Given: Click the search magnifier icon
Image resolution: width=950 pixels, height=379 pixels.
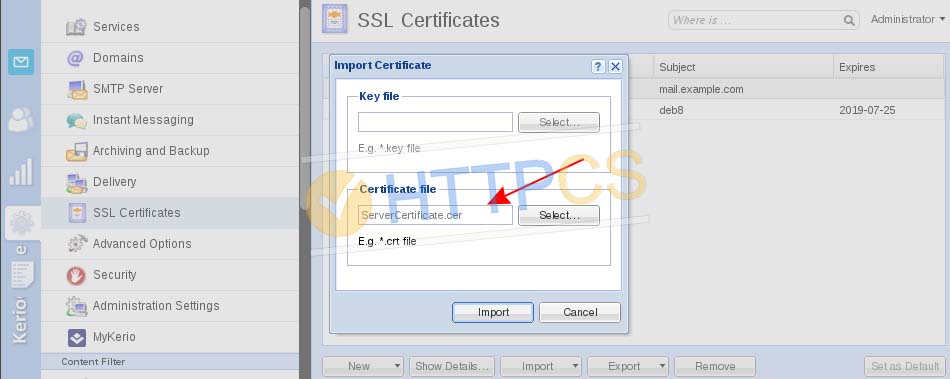Looking at the screenshot, I should 849,21.
